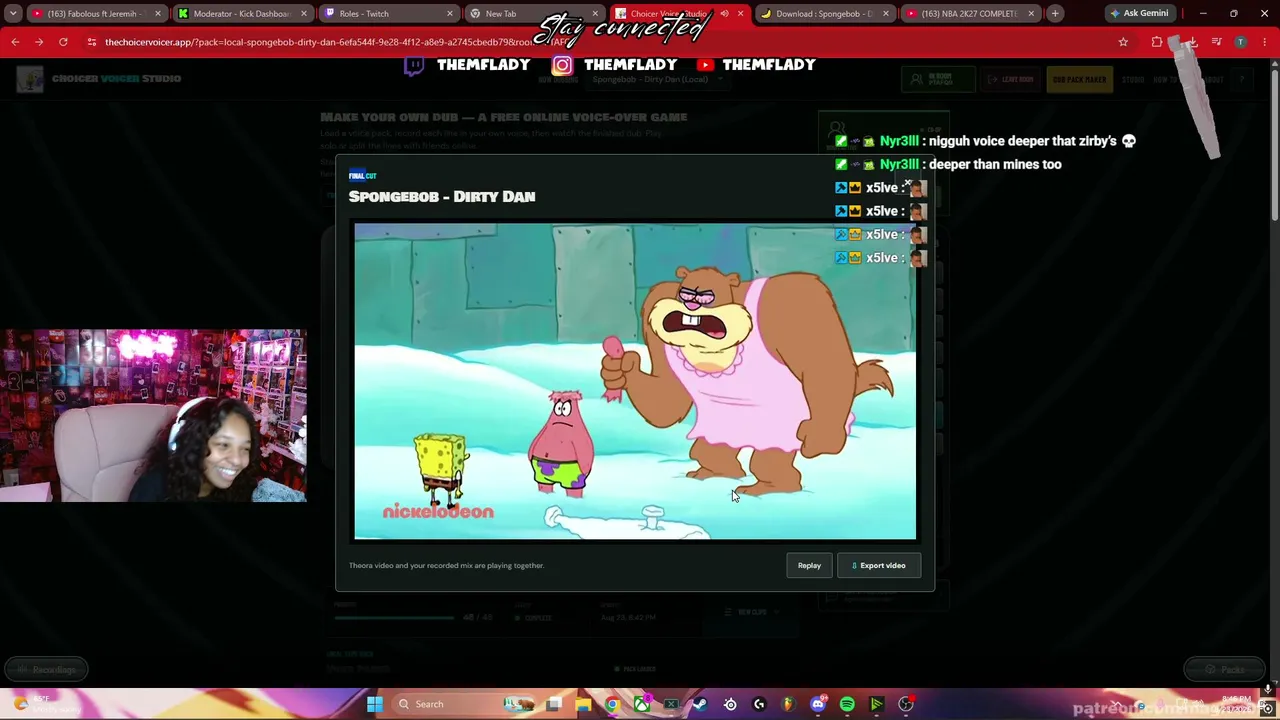Image resolution: width=1280 pixels, height=720 pixels.
Task: Open File Explorer from the taskbar
Action: [583, 704]
